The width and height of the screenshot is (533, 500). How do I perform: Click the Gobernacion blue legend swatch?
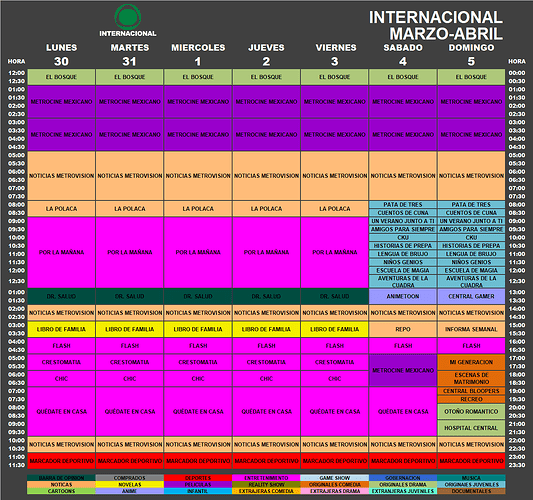(x=403, y=478)
